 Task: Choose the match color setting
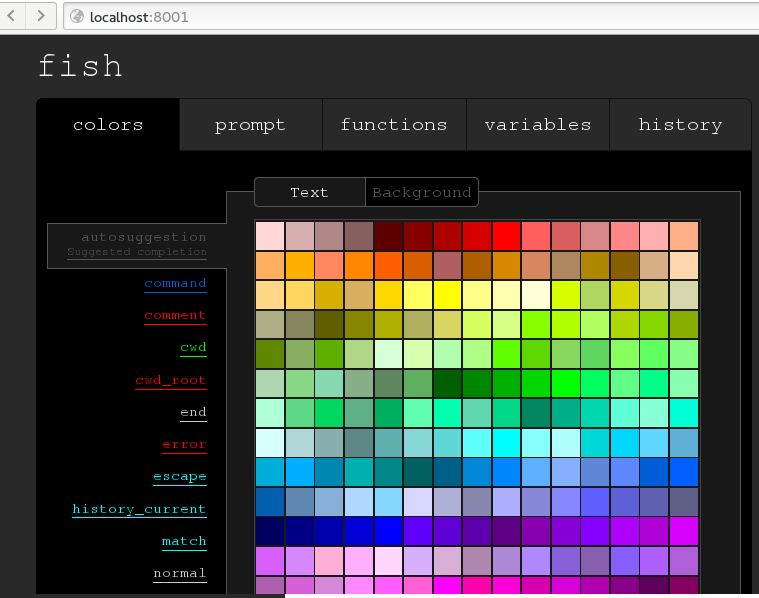[x=184, y=541]
